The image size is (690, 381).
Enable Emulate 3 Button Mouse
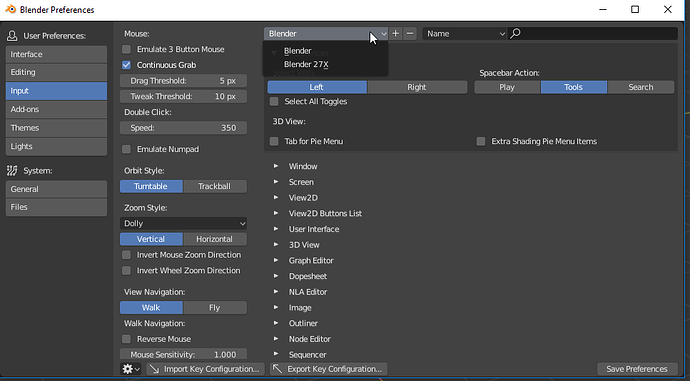pyautogui.click(x=126, y=49)
